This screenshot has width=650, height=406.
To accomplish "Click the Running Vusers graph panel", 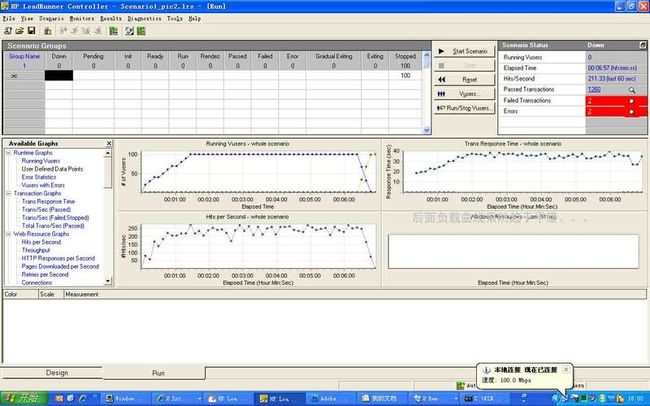I will pos(249,174).
